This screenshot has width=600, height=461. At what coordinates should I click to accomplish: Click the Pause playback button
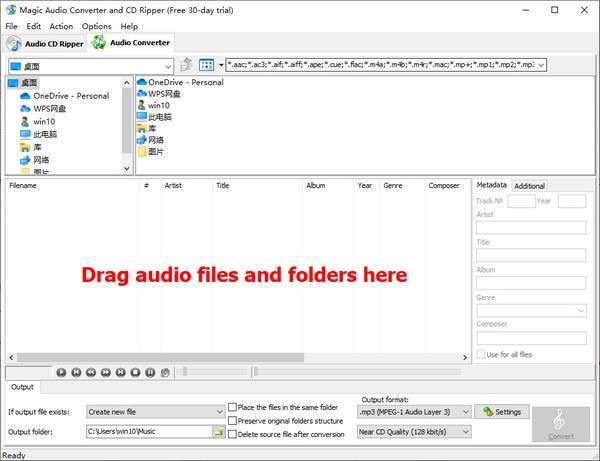(151, 372)
